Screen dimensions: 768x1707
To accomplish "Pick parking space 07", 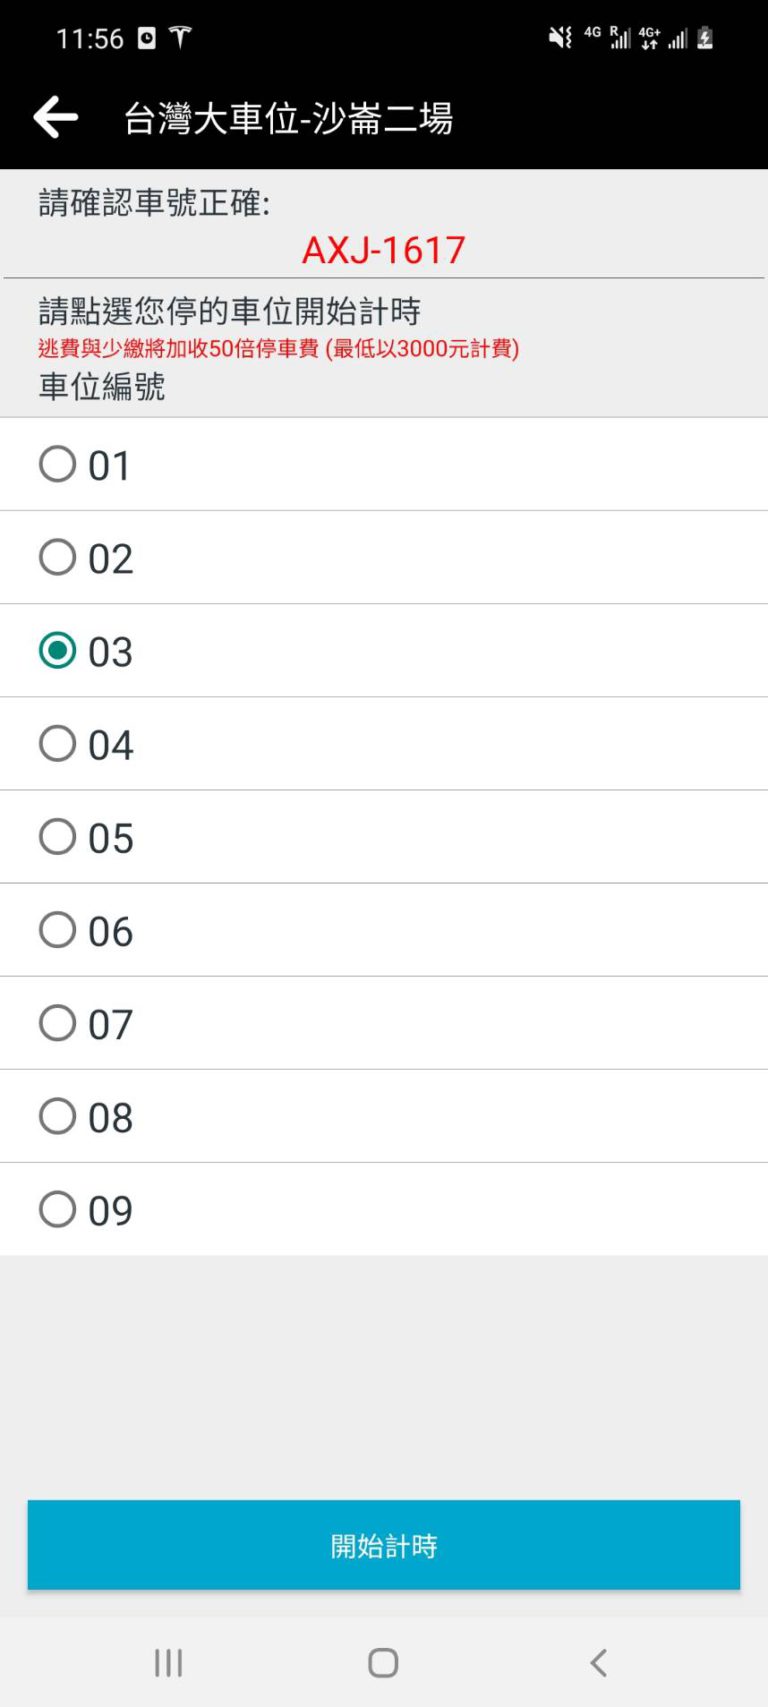I will [x=384, y=1022].
